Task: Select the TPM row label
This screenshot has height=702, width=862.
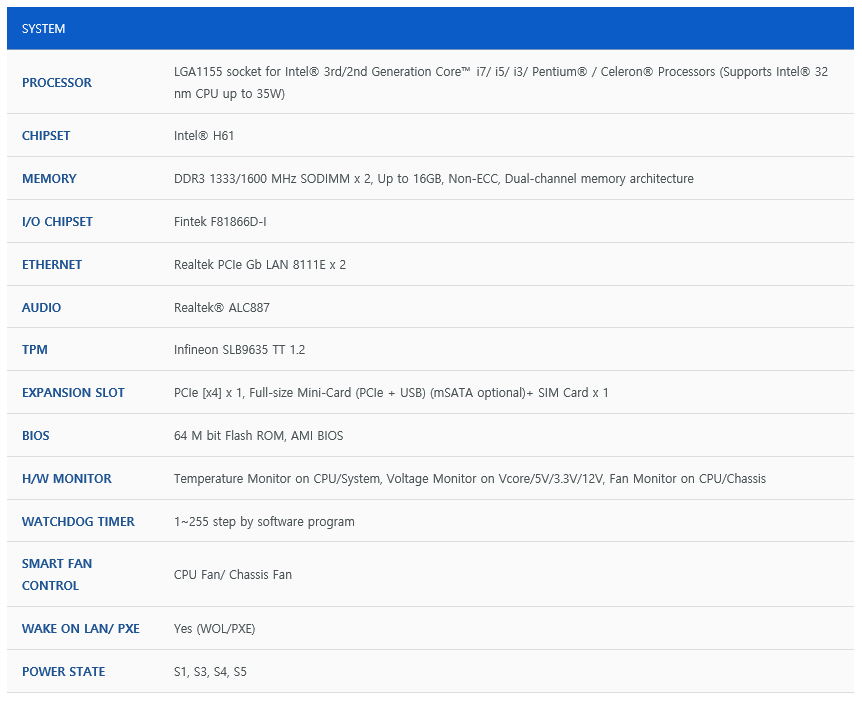Action: pos(35,350)
